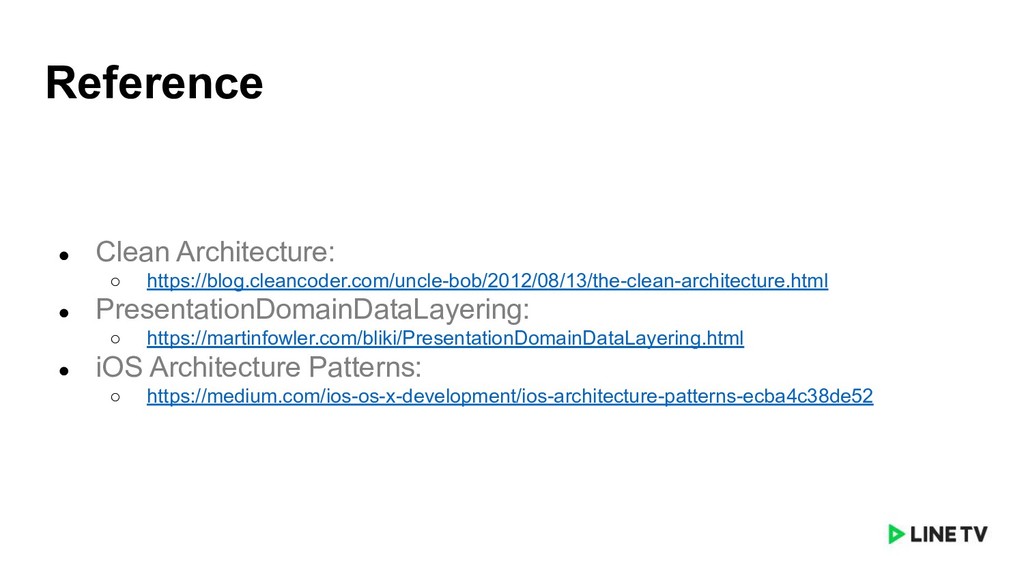This screenshot has height=576, width=1024.
Task: Click the green play icon in LINE TV logo
Action: click(x=896, y=534)
